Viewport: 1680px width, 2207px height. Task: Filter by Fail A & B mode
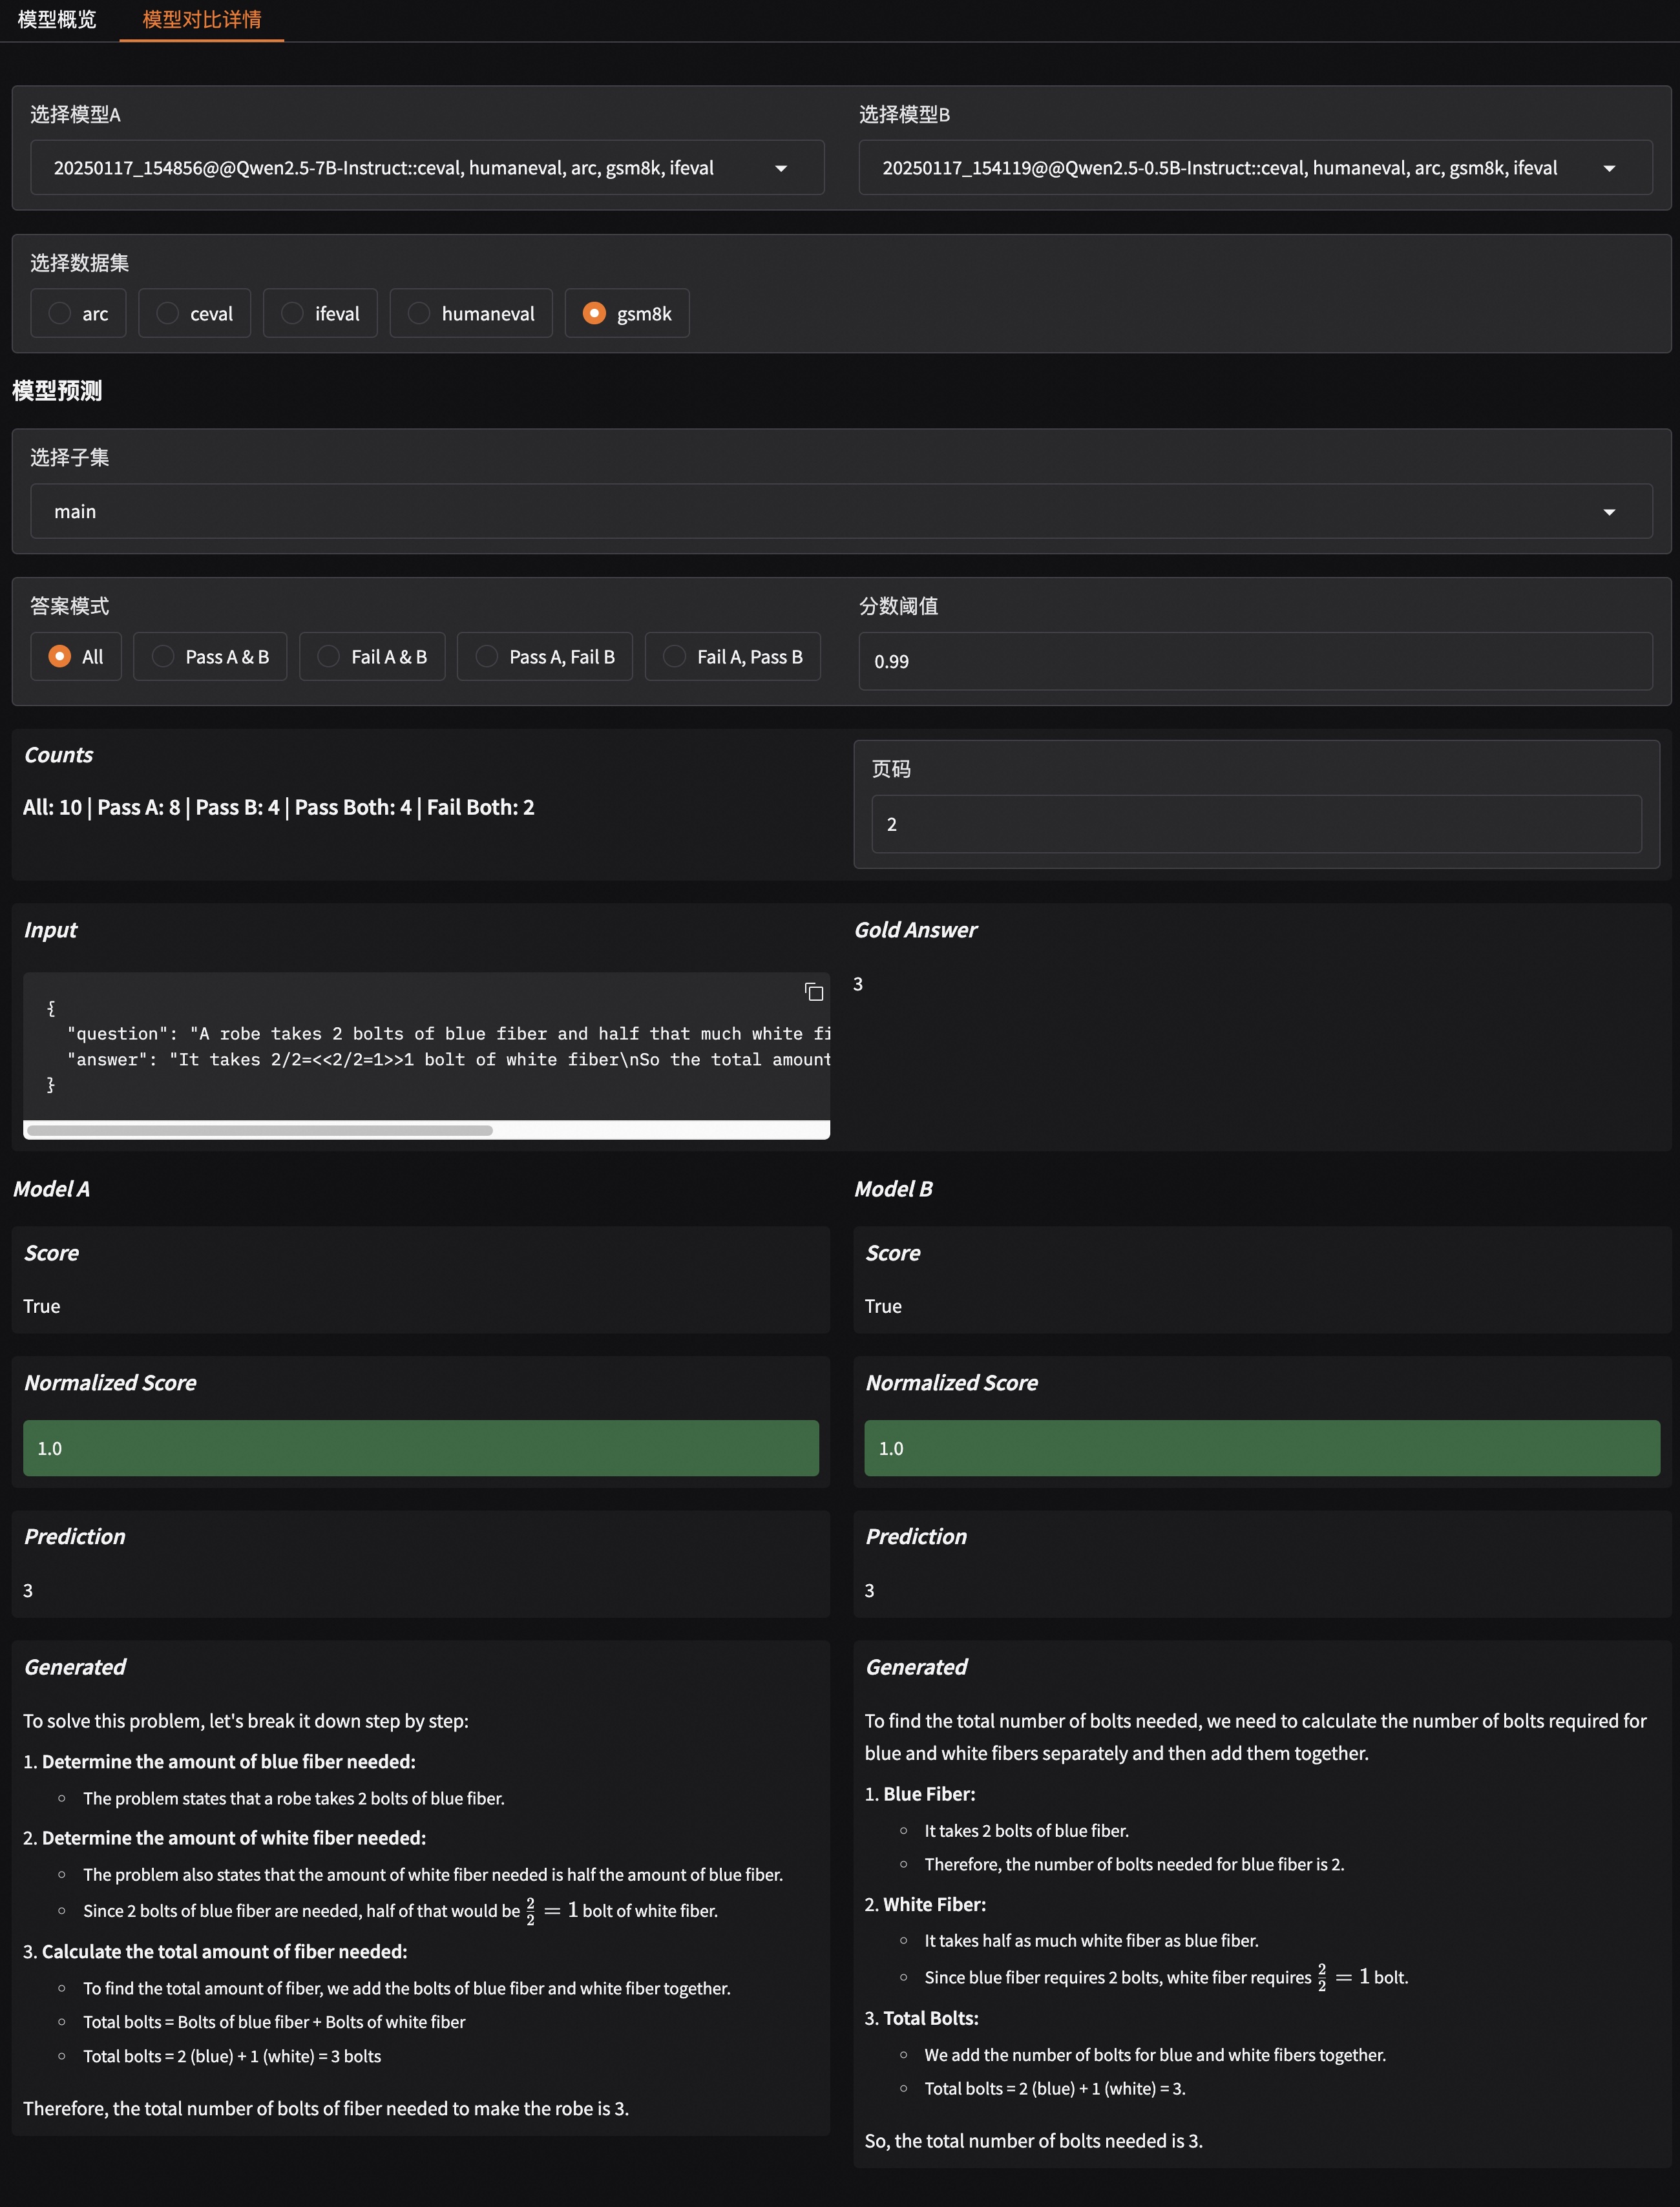[328, 657]
